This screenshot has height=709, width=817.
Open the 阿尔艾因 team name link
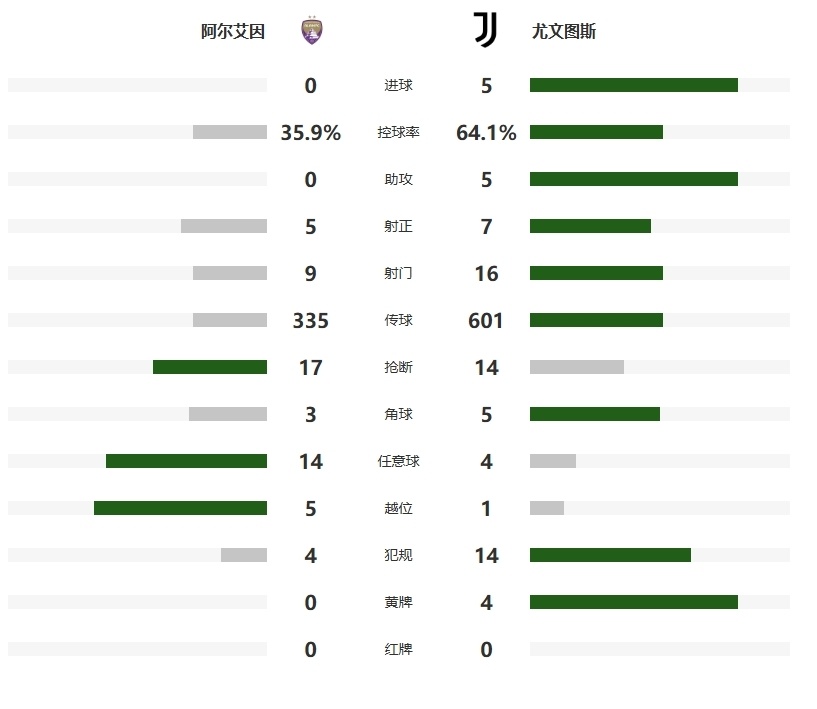[x=233, y=32]
